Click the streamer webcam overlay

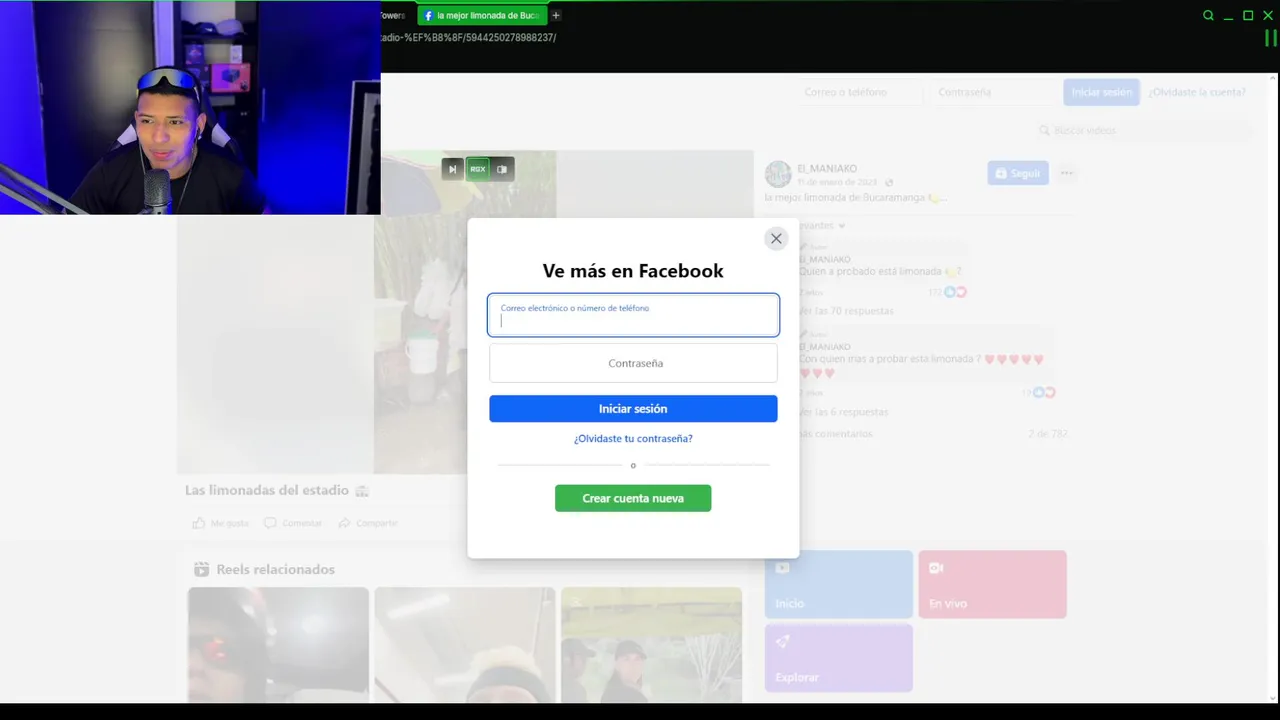click(190, 107)
